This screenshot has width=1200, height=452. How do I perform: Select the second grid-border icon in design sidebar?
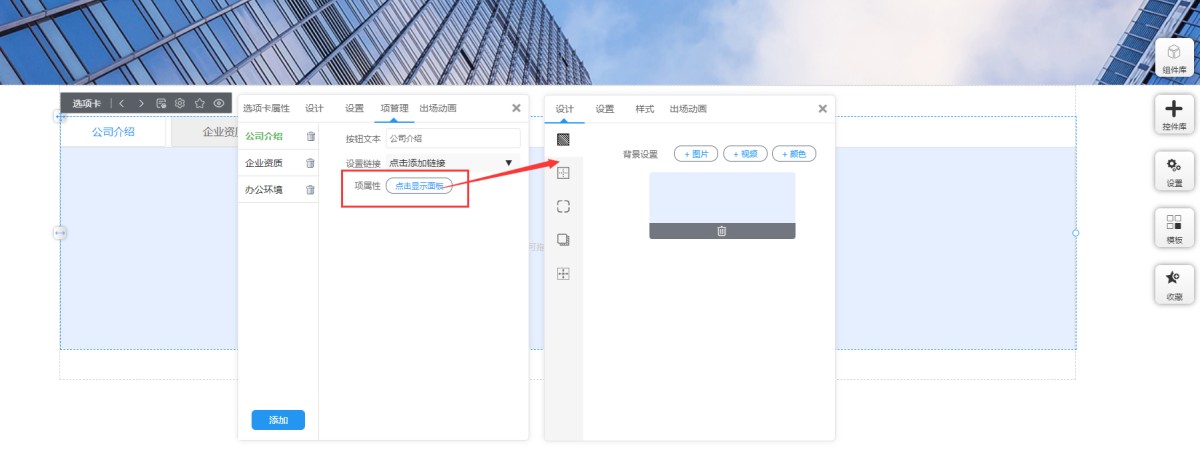pos(563,173)
